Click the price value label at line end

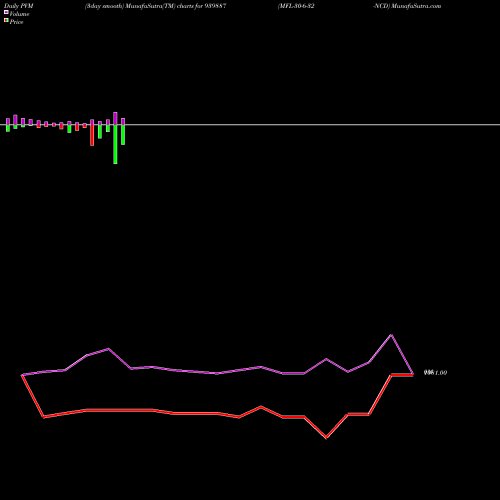point(435,373)
